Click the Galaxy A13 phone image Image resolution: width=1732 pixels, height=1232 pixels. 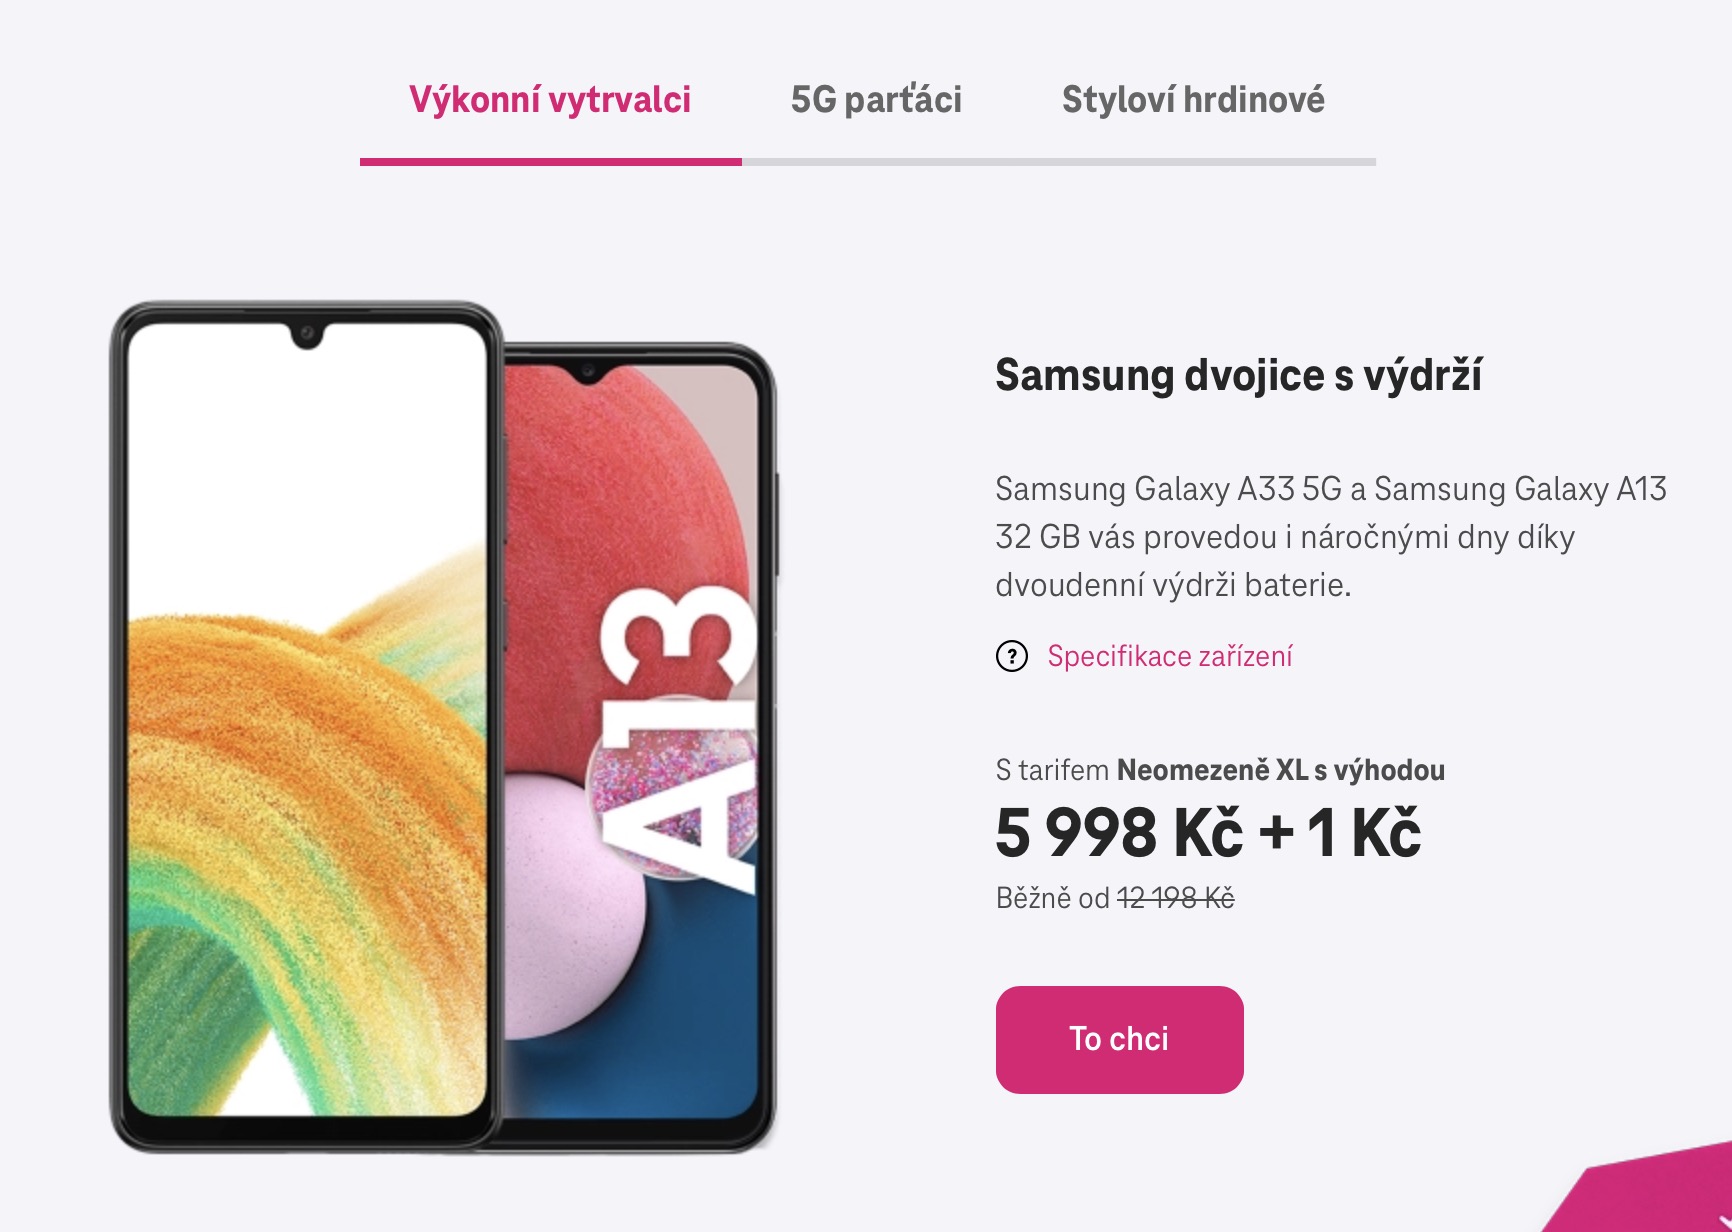pos(640,747)
